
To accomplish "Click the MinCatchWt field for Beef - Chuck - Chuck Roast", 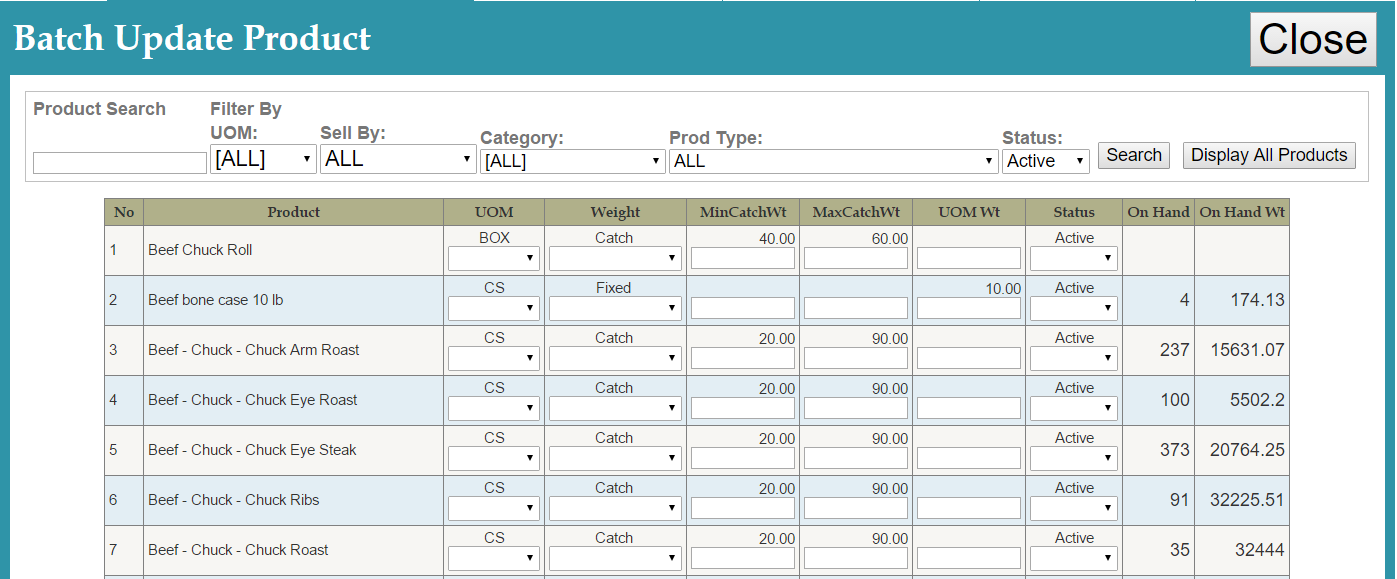I will (743, 558).
